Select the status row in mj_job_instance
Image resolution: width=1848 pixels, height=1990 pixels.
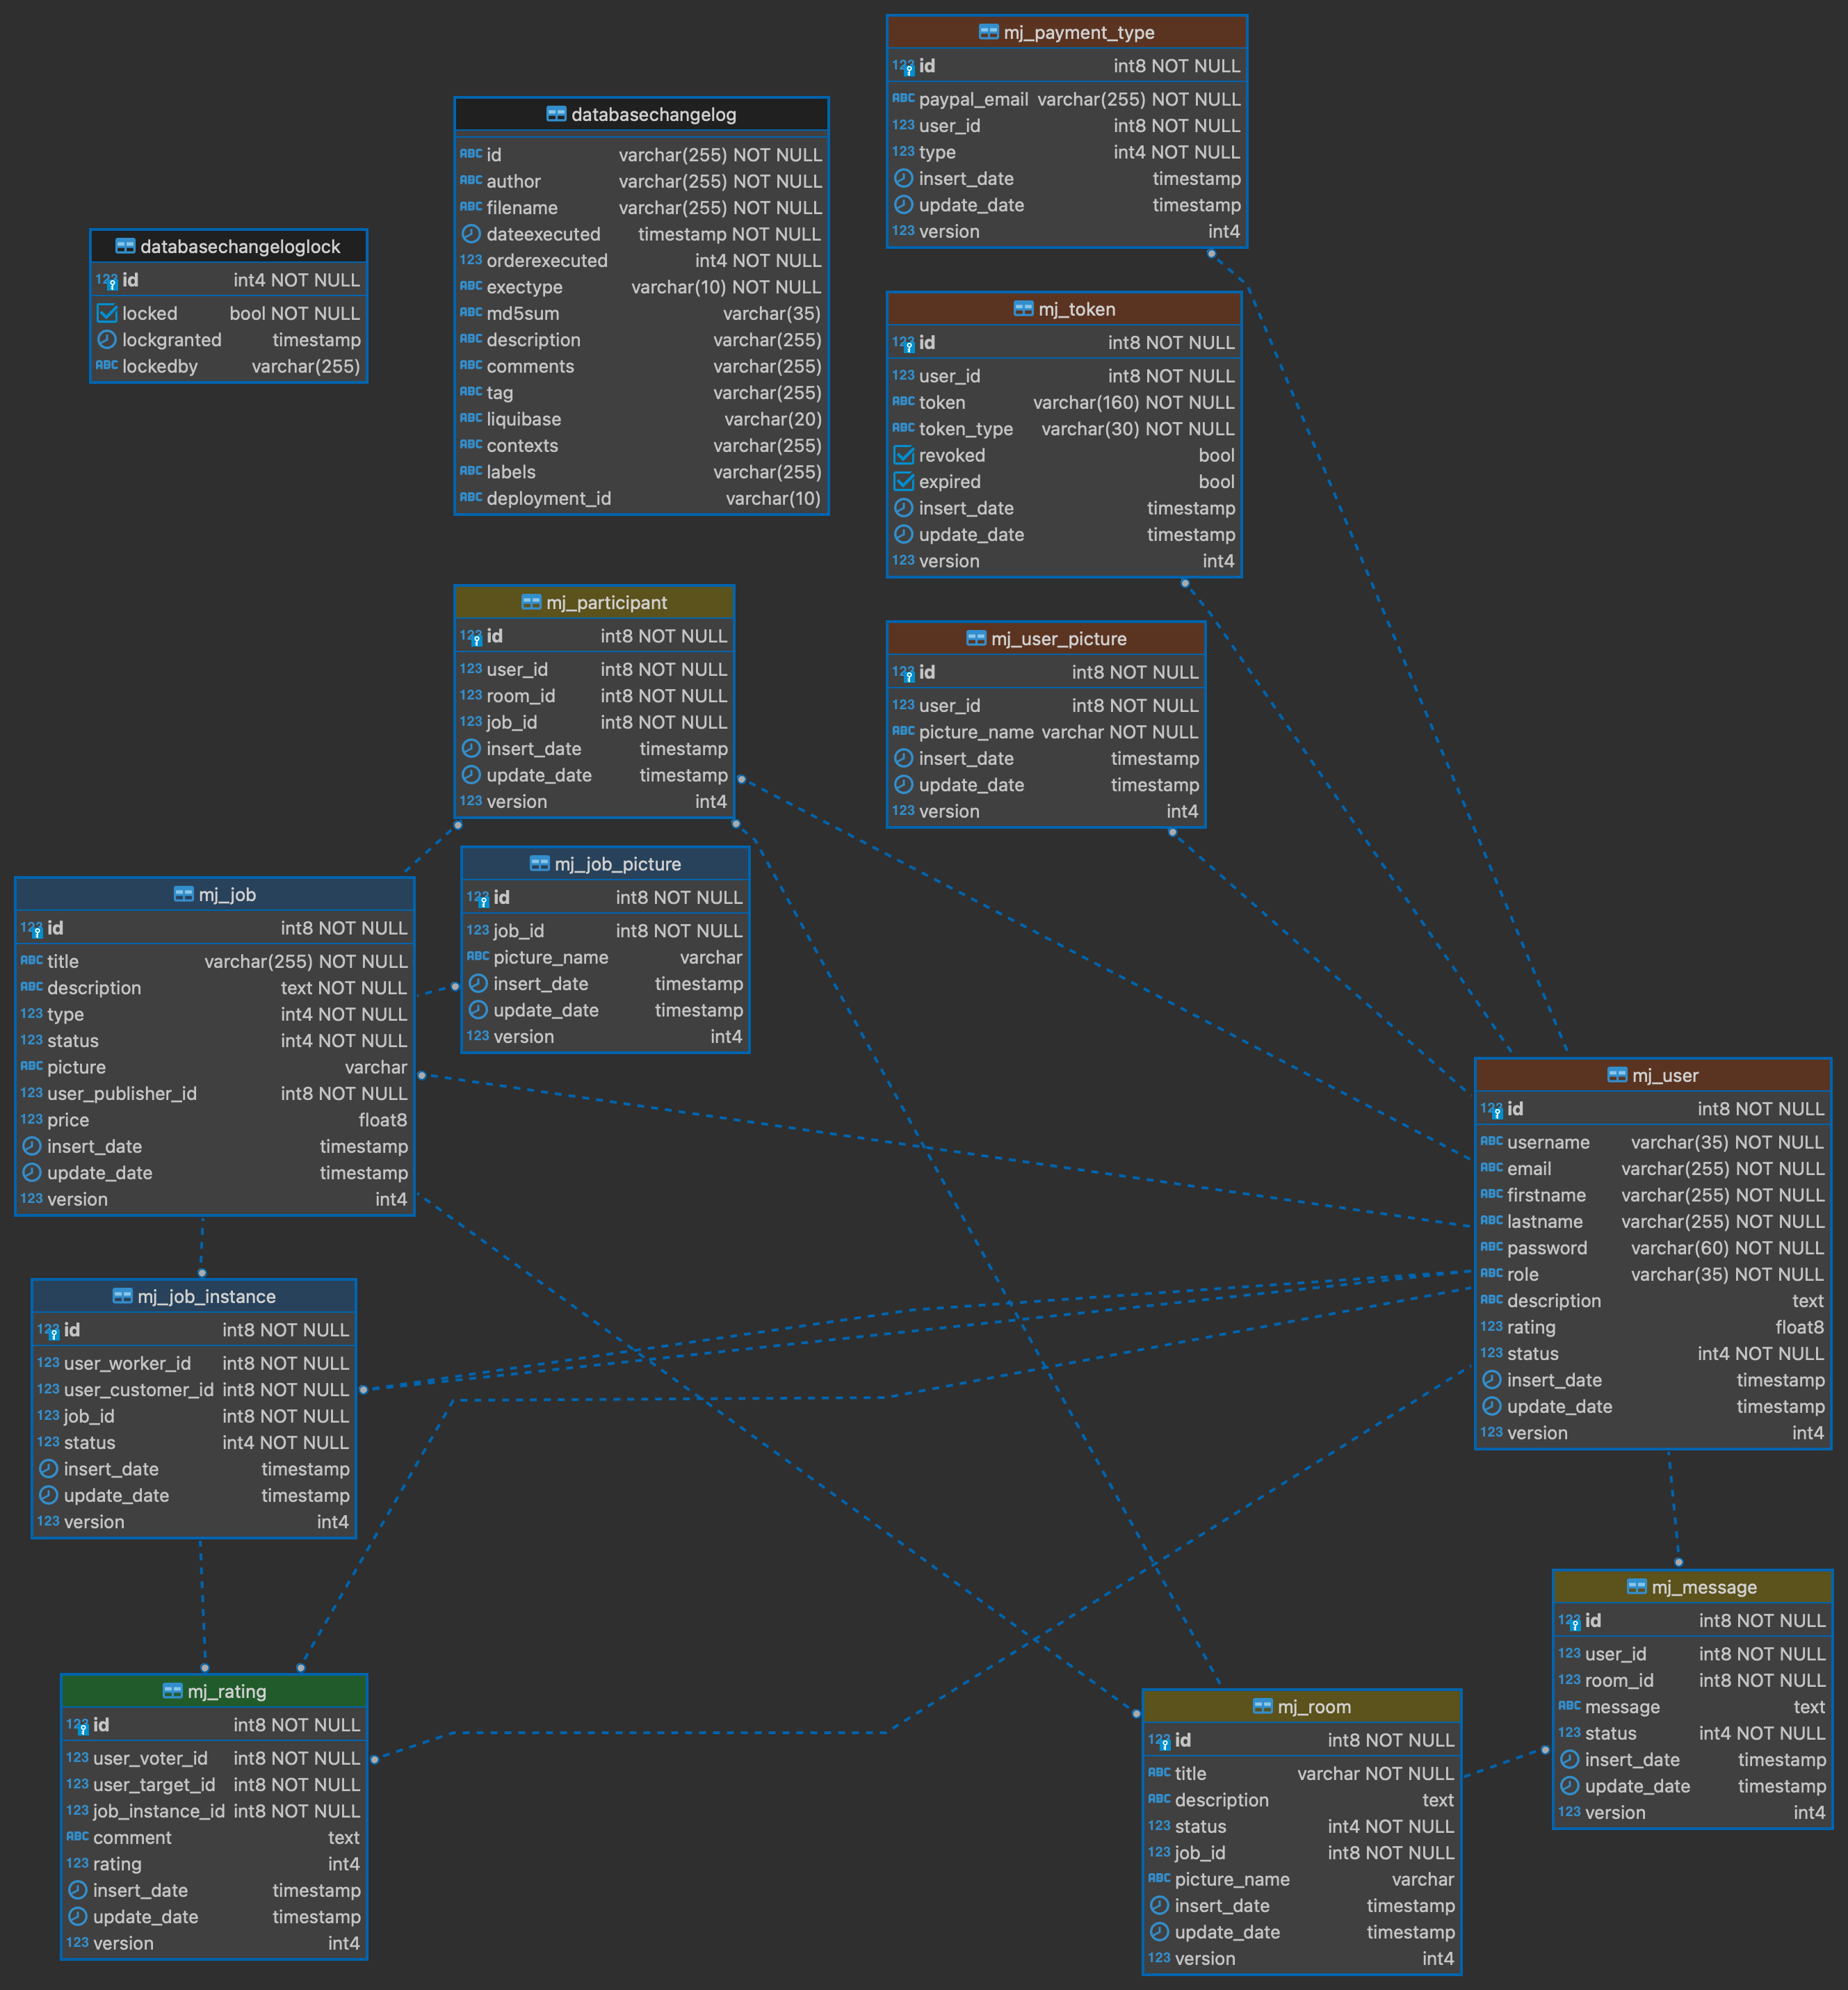194,1442
